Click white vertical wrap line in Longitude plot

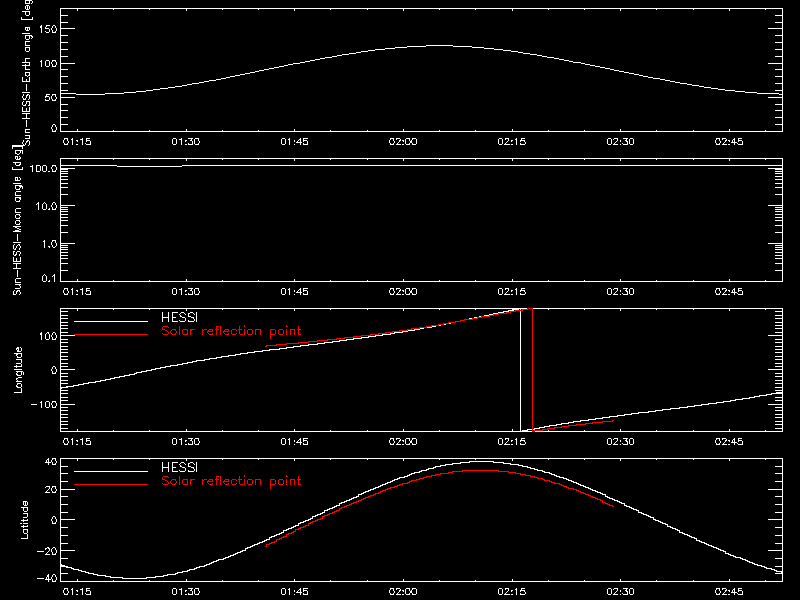520,370
